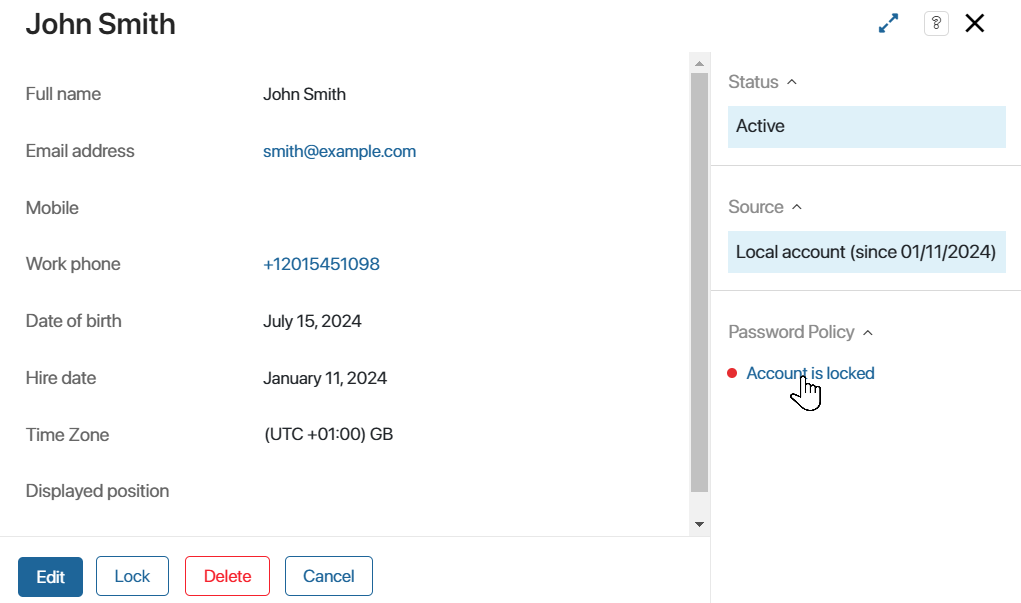Collapse the Password Policy section
This screenshot has width=1021, height=603.
pyautogui.click(x=868, y=333)
